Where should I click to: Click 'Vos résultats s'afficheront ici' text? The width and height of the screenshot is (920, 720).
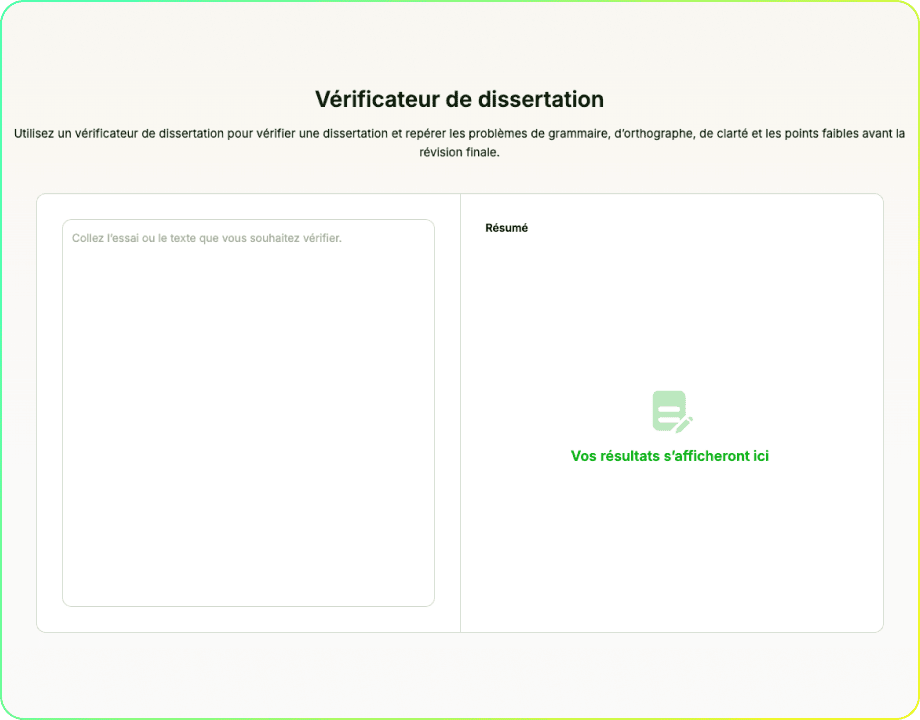click(x=669, y=456)
